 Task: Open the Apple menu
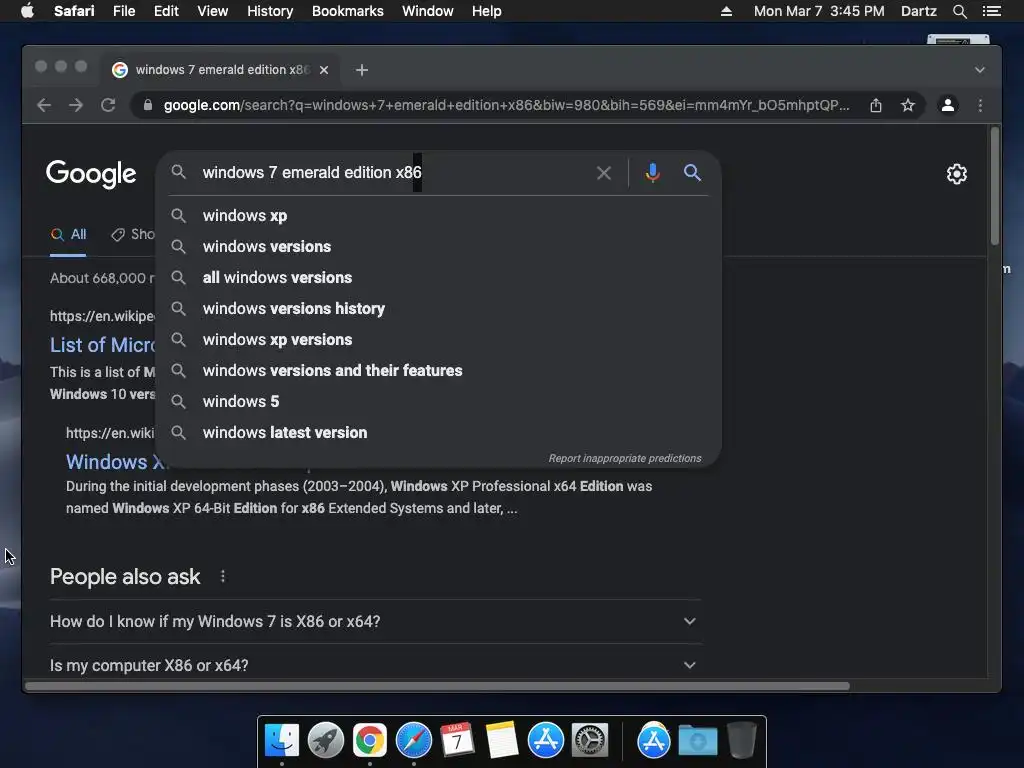pyautogui.click(x=27, y=11)
